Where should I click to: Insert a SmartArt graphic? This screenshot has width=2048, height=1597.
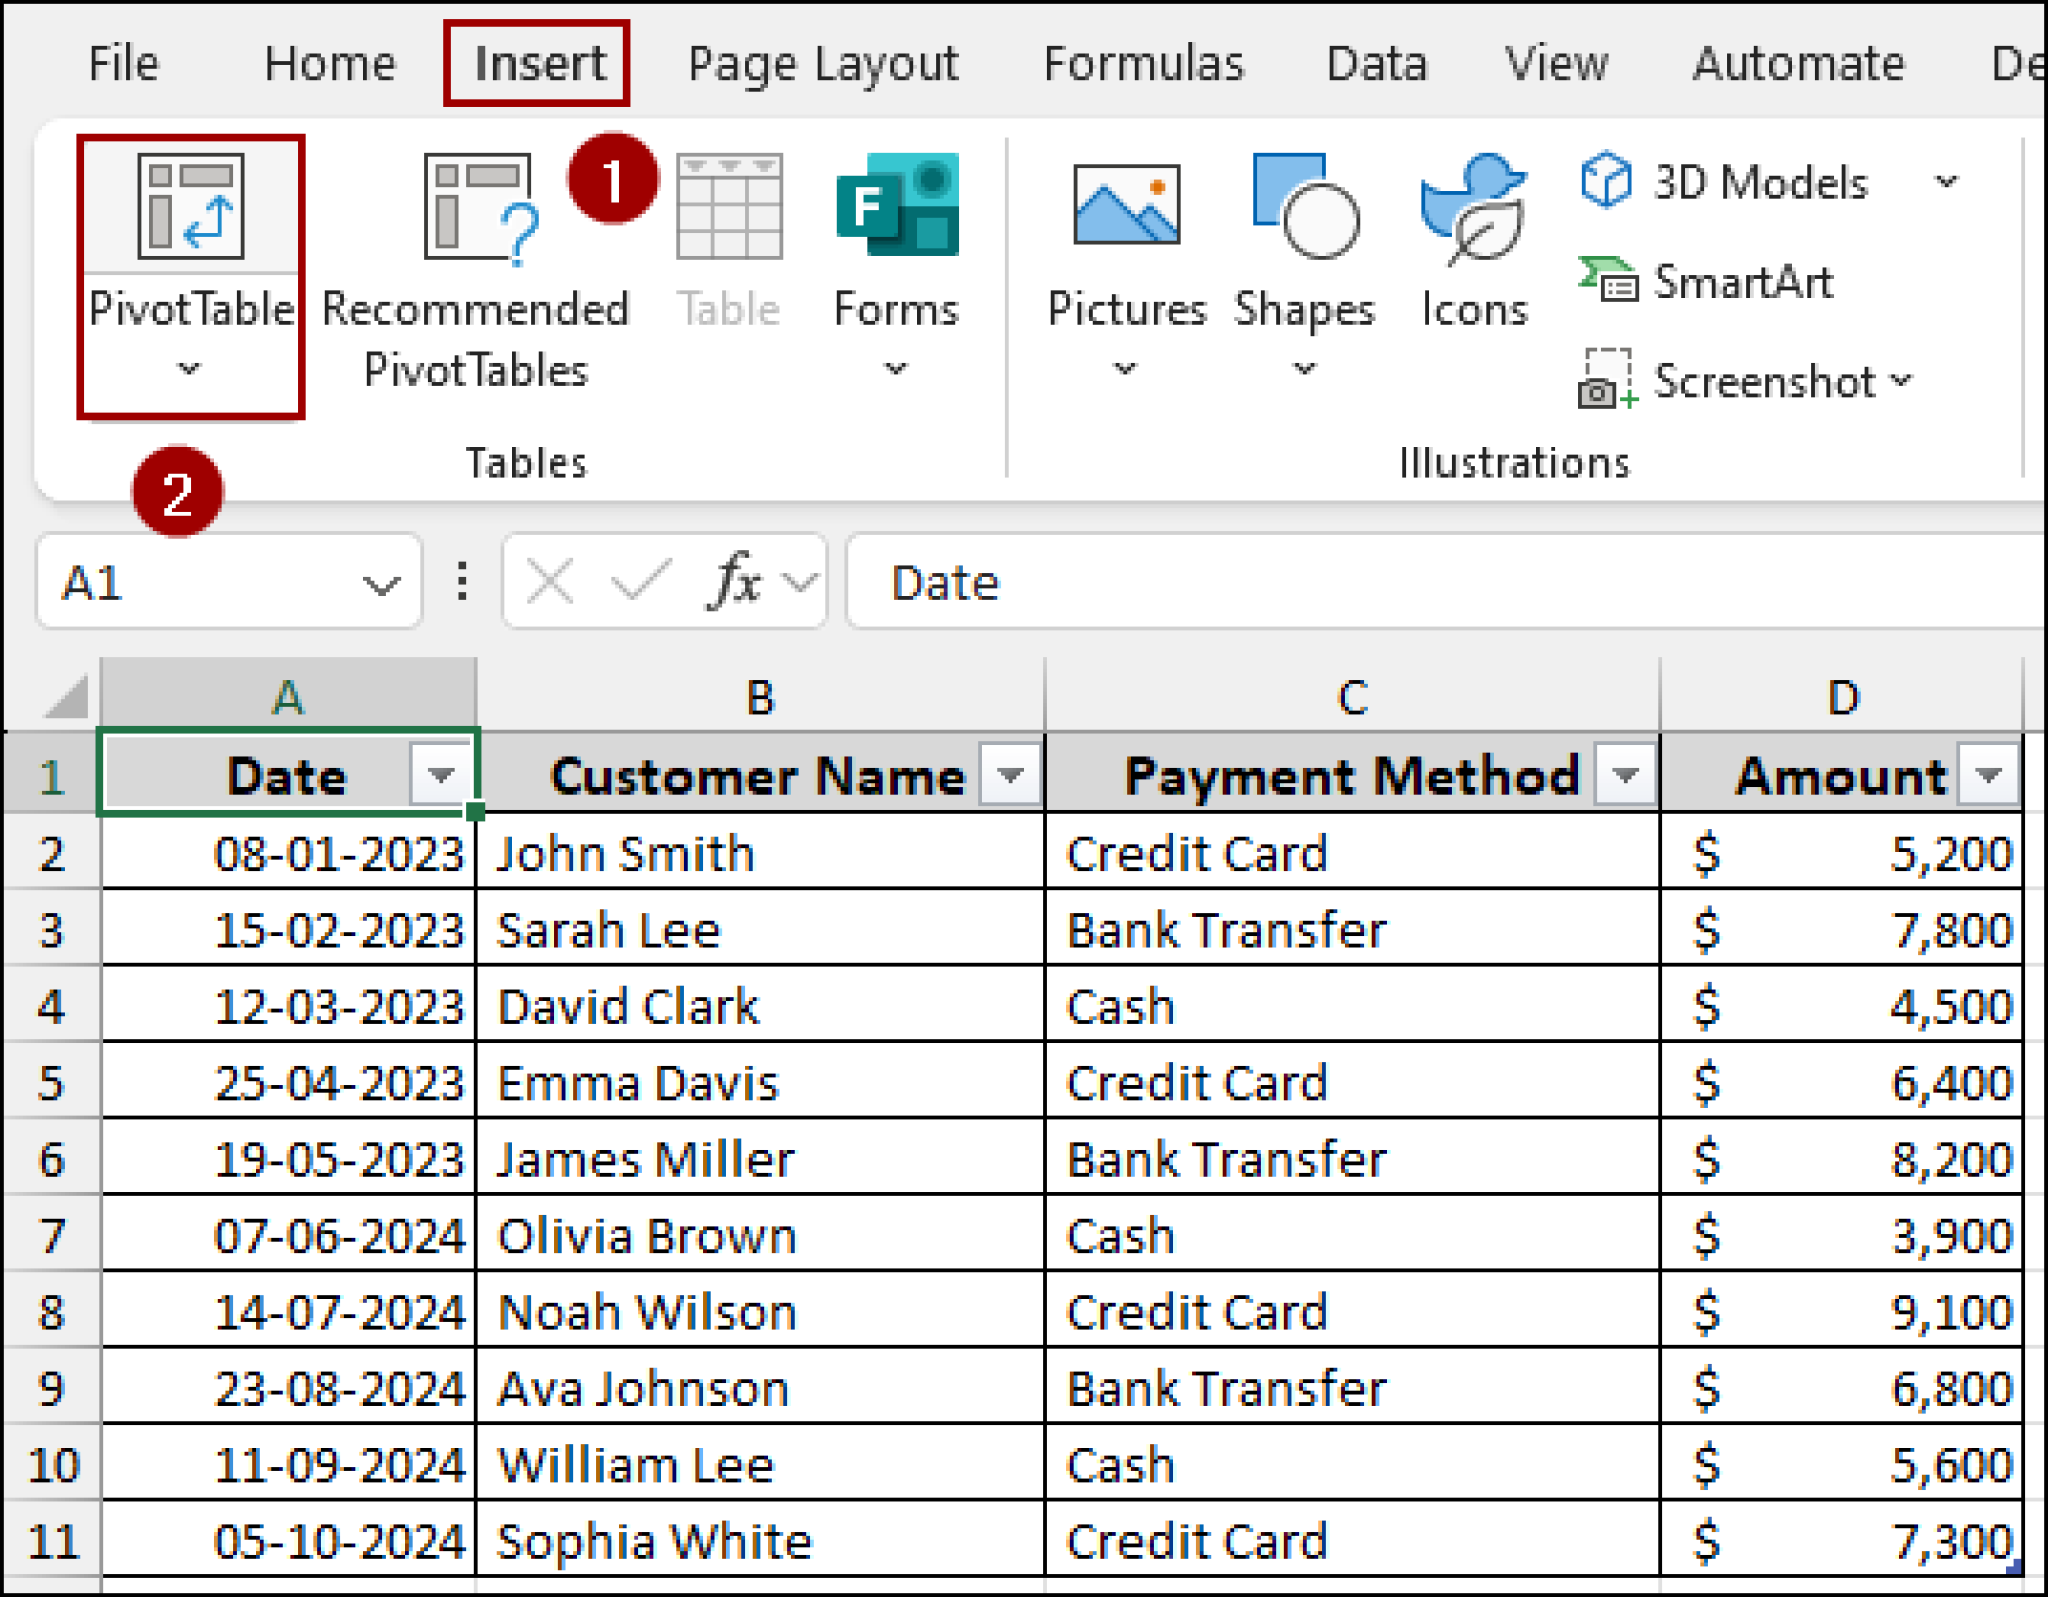(1742, 283)
